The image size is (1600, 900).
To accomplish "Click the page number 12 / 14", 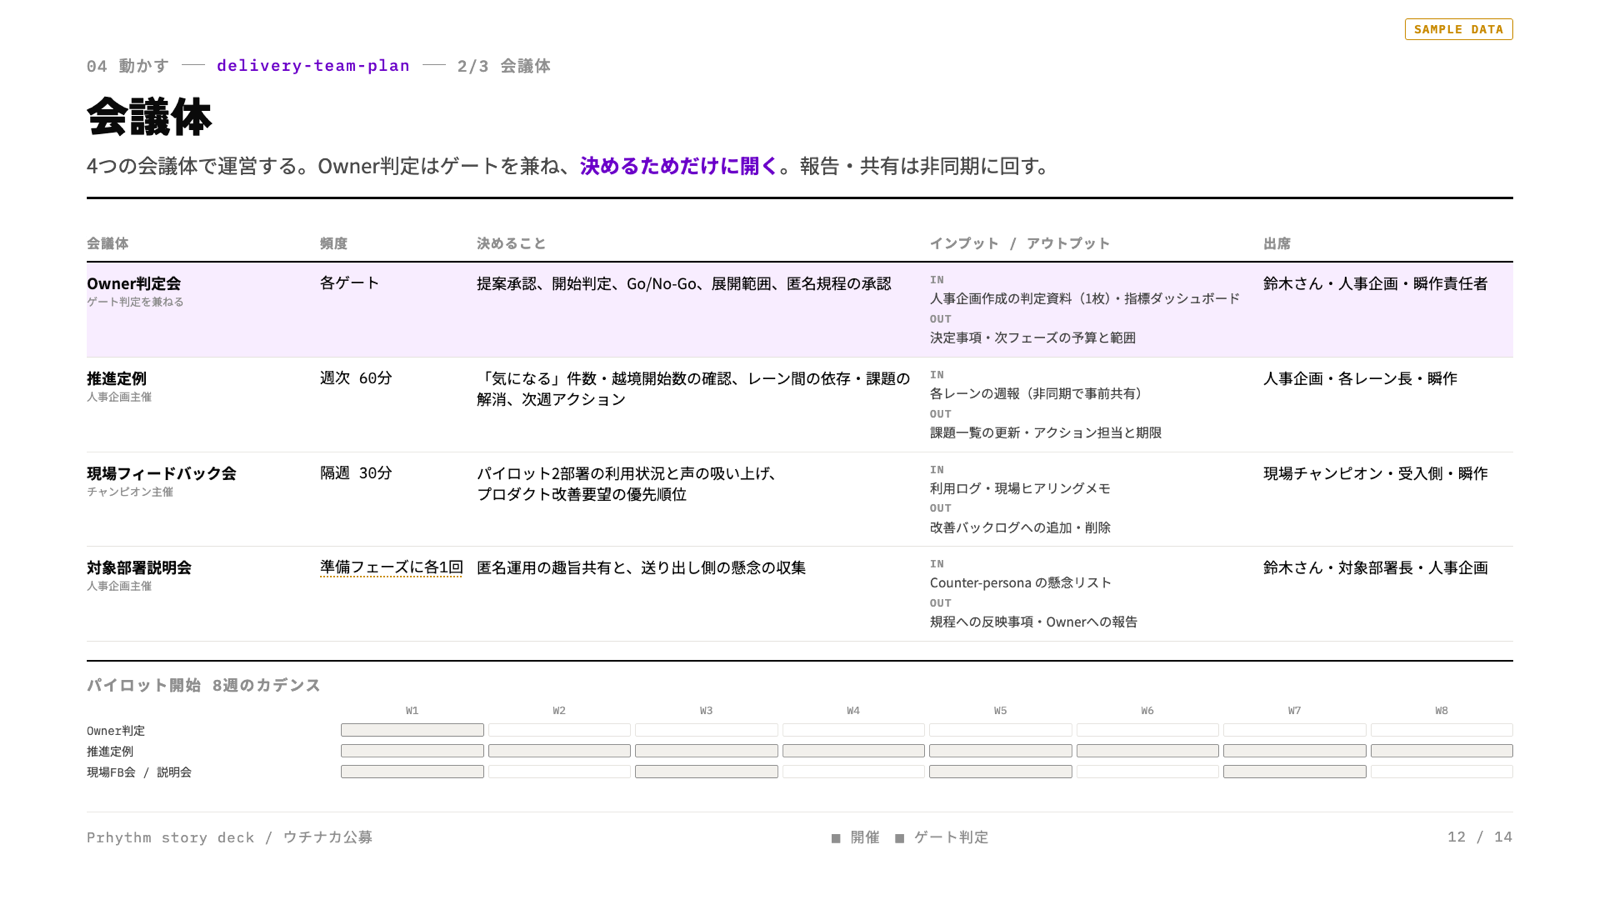I will point(1480,837).
